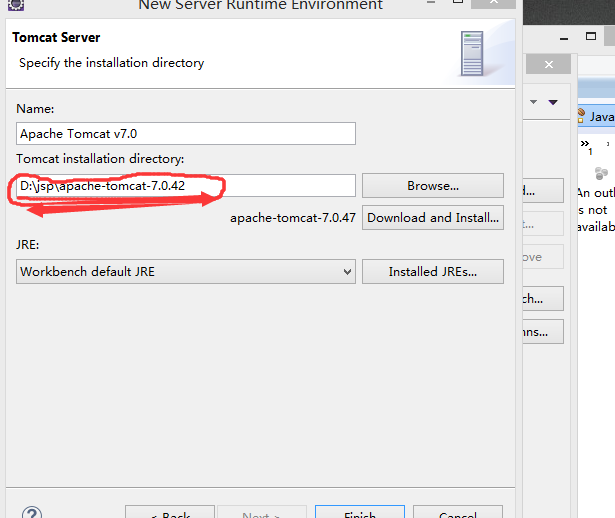This screenshot has width=615, height=518.
Task: Click the background button ending in 'ch...'
Action: point(543,298)
